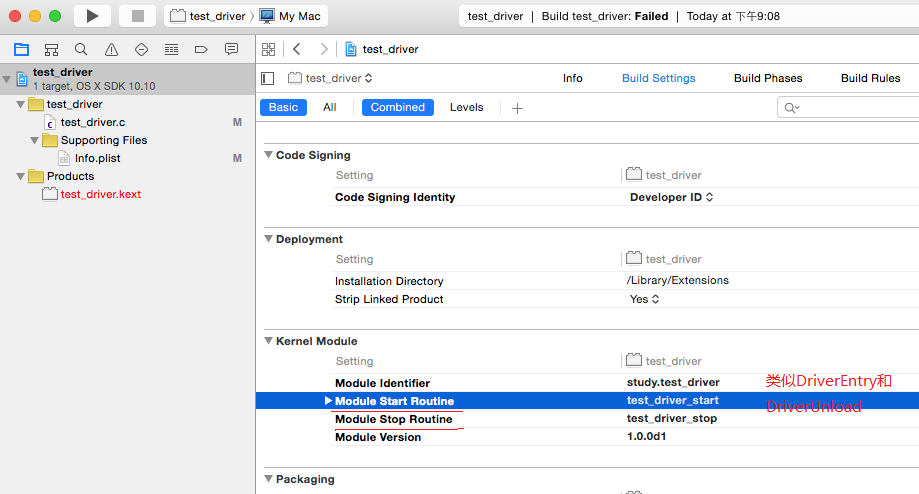Click the Run (play) button

(x=92, y=16)
